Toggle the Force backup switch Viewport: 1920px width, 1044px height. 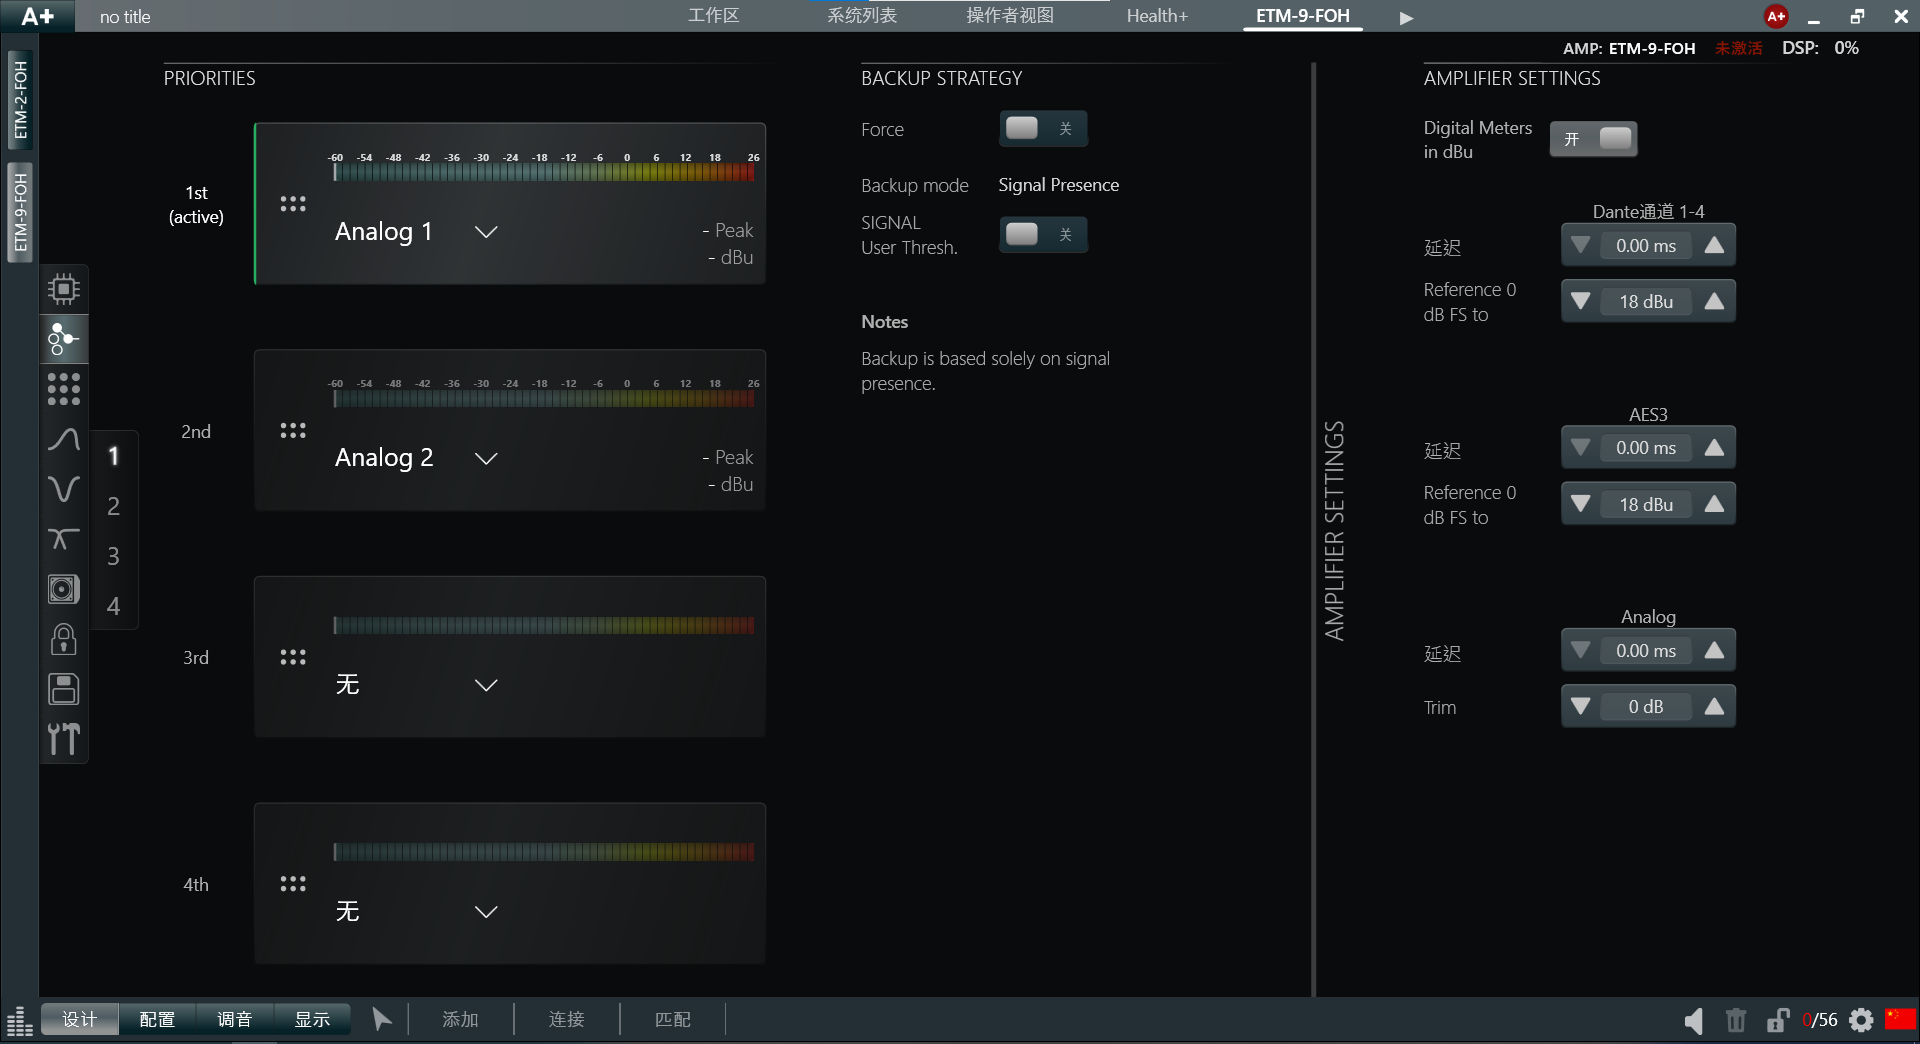(1042, 128)
